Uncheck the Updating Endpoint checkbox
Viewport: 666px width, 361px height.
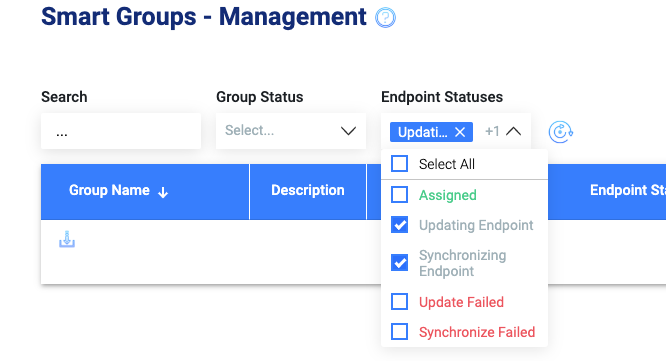tap(400, 225)
